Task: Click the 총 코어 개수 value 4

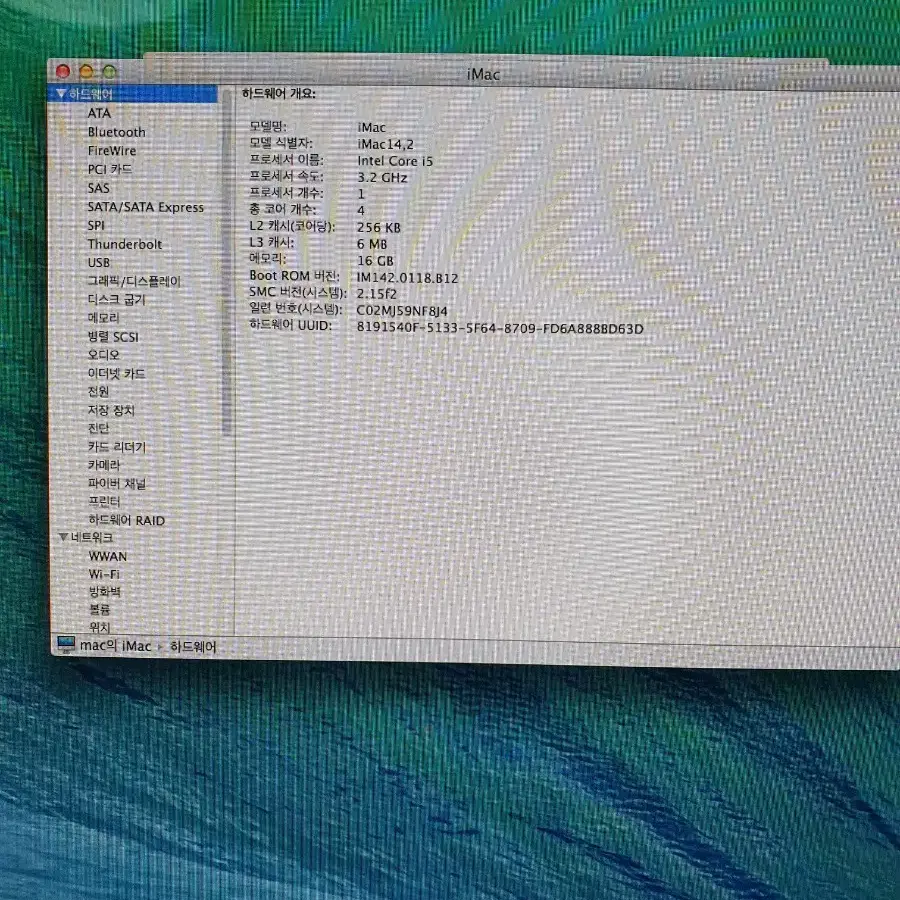Action: [361, 211]
